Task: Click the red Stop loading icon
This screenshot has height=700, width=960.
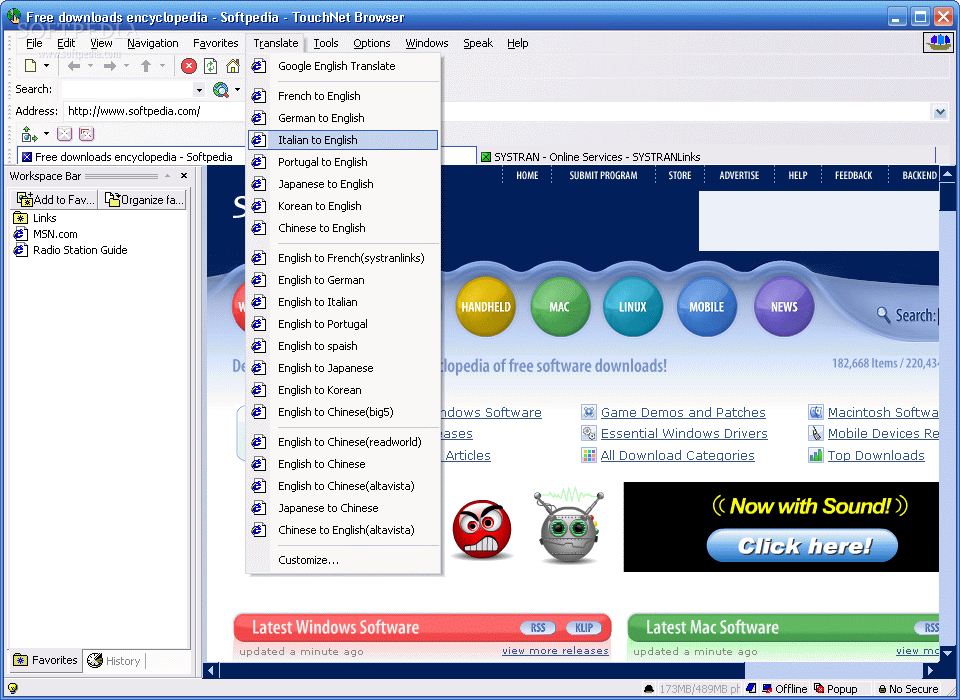Action: tap(189, 66)
